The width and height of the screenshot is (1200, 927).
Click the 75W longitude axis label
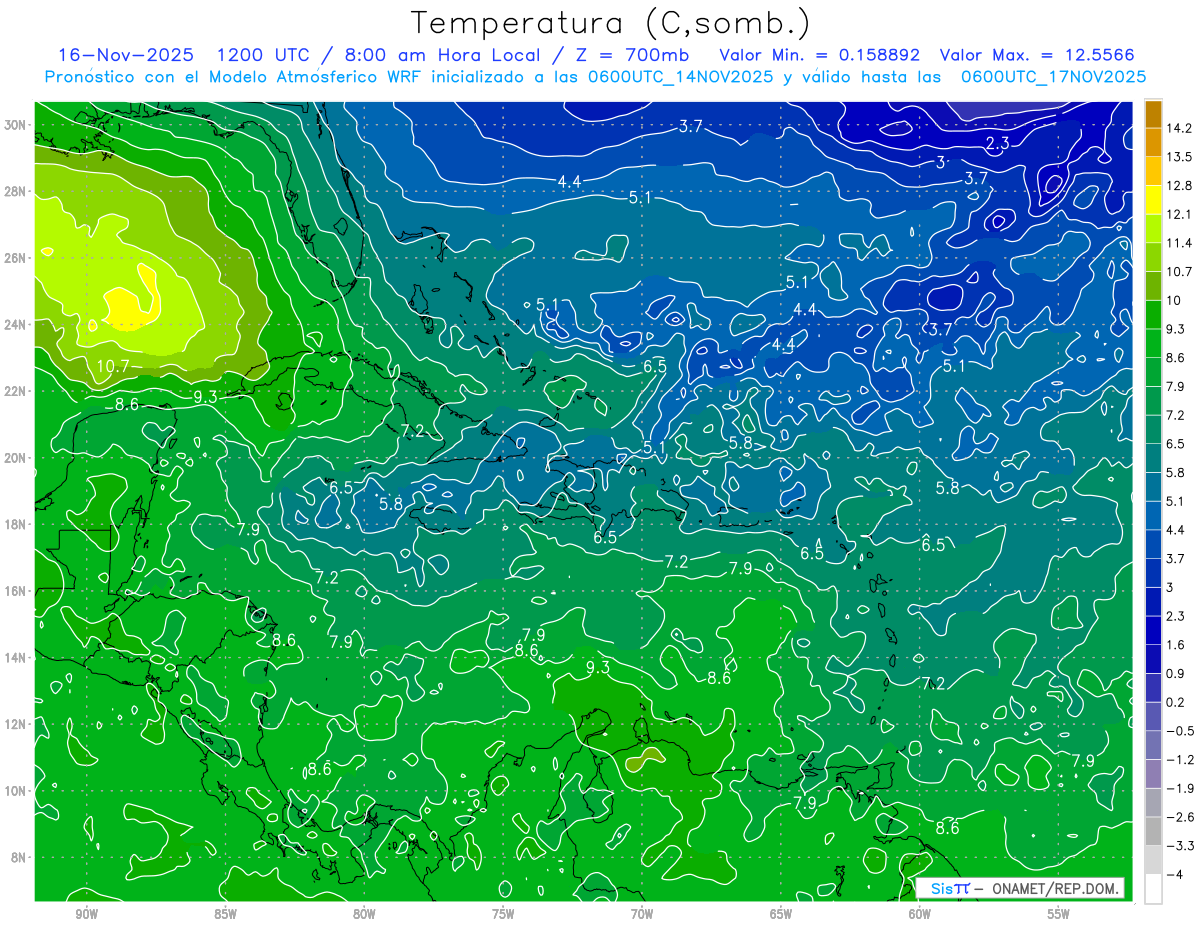pos(503,914)
